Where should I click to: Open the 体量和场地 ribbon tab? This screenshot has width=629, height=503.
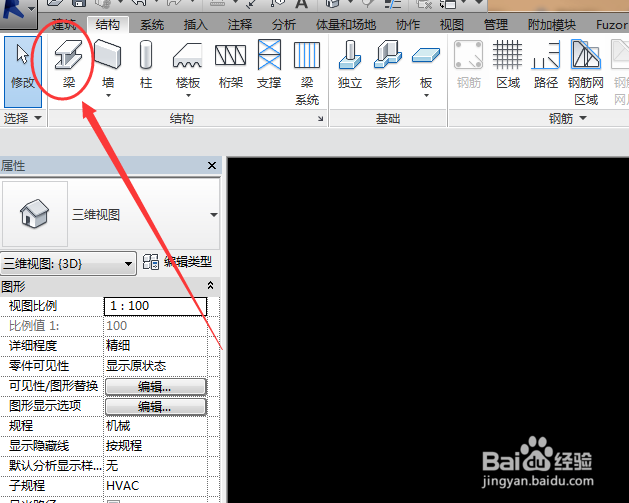pyautogui.click(x=346, y=25)
